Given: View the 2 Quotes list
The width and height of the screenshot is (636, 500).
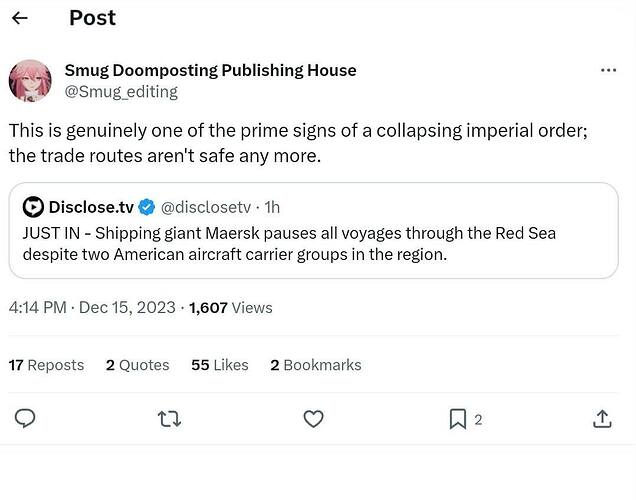Looking at the screenshot, I should point(137,365).
